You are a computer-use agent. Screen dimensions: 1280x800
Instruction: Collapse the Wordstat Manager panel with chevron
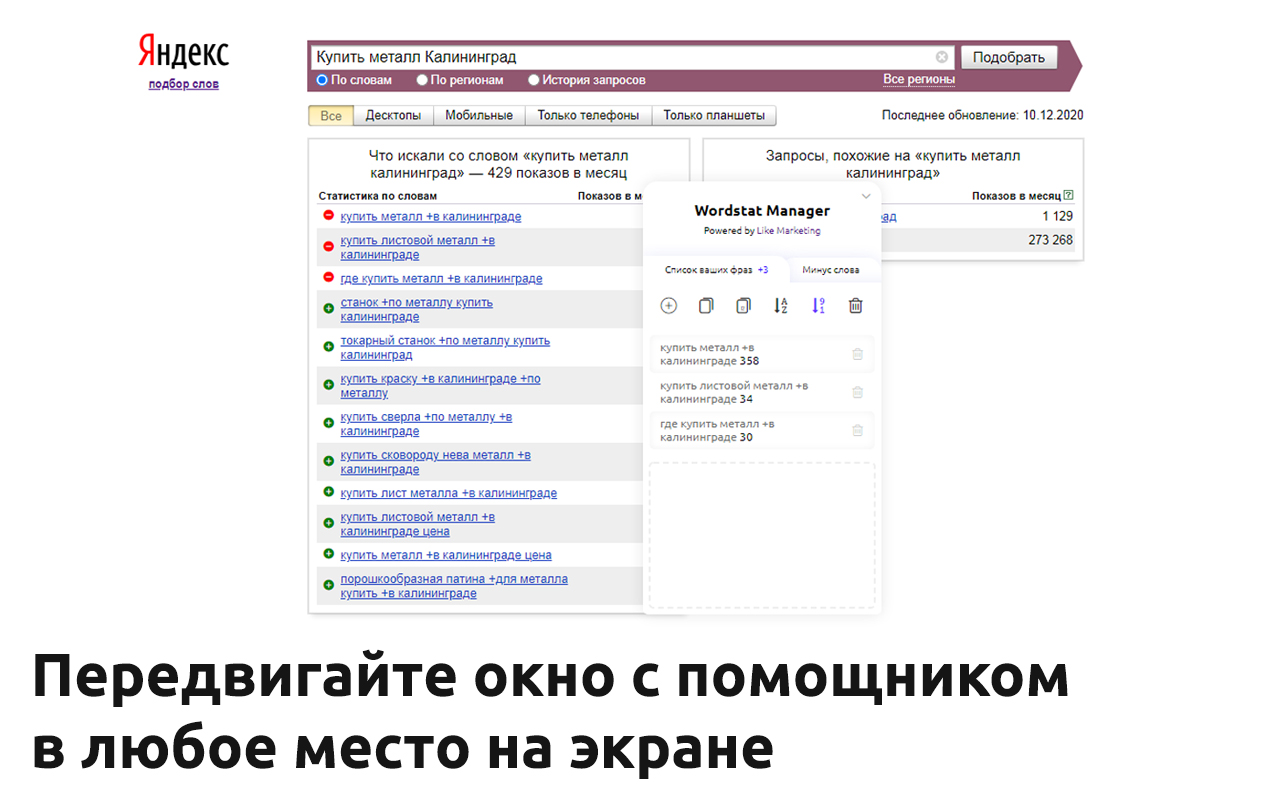tap(866, 196)
